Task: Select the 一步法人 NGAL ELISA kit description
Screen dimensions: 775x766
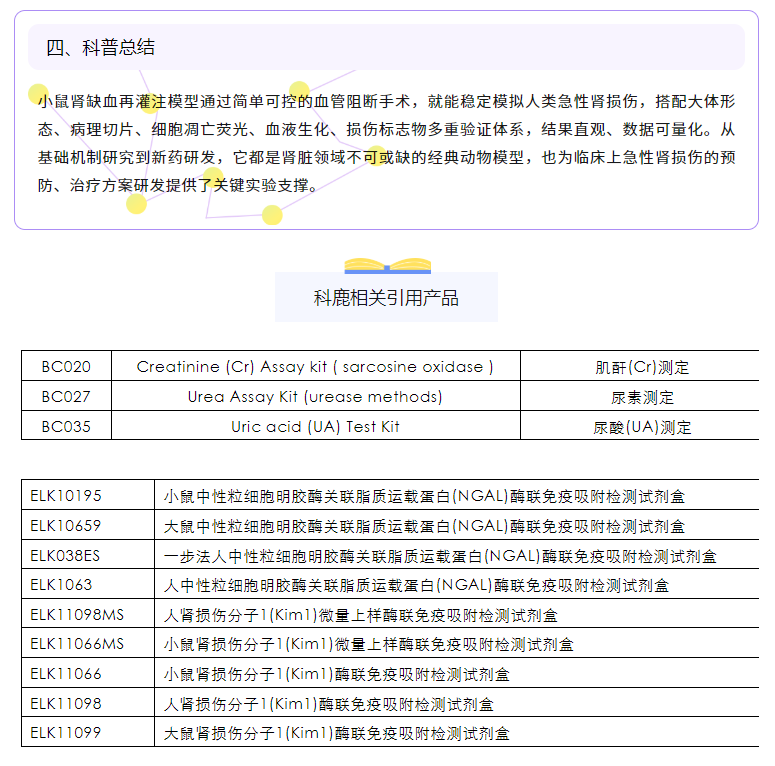Action: (440, 556)
